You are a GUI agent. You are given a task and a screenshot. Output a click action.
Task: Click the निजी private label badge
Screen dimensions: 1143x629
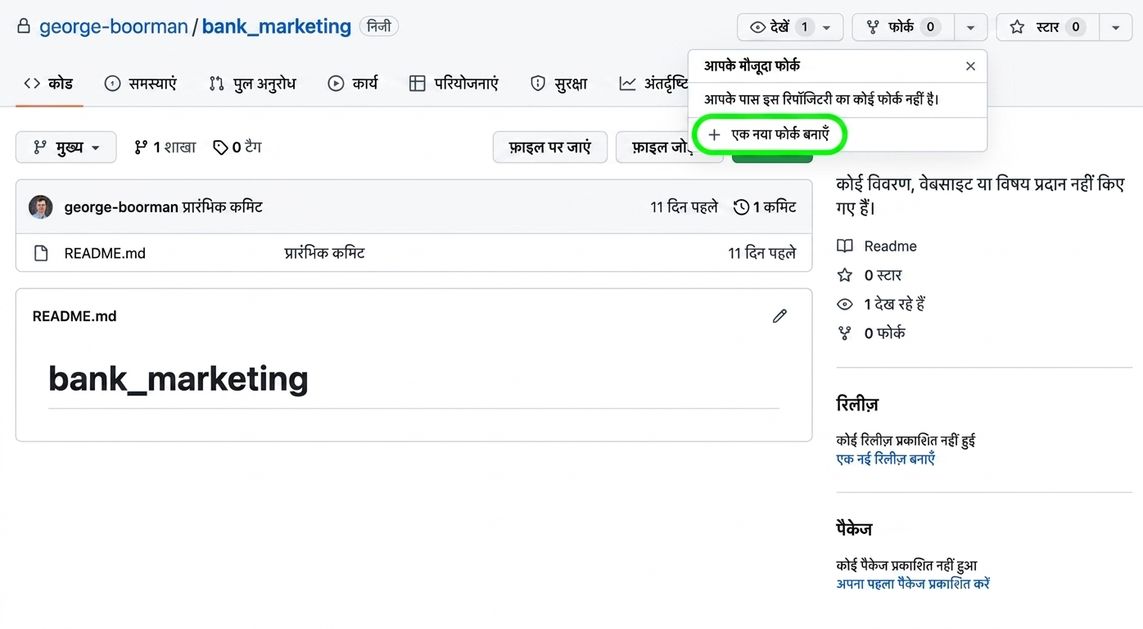(x=378, y=26)
